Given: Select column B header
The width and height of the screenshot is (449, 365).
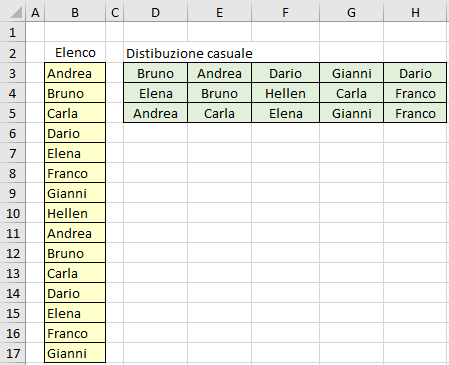Looking at the screenshot, I should click(x=75, y=12).
